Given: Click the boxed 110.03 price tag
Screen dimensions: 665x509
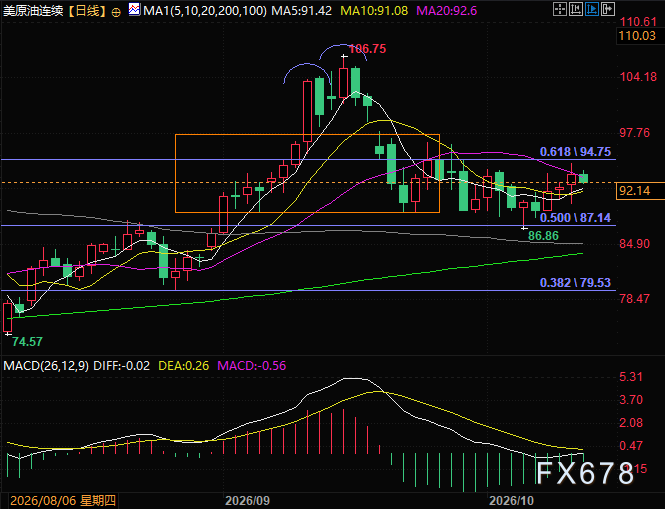Looking at the screenshot, I should [x=638, y=36].
